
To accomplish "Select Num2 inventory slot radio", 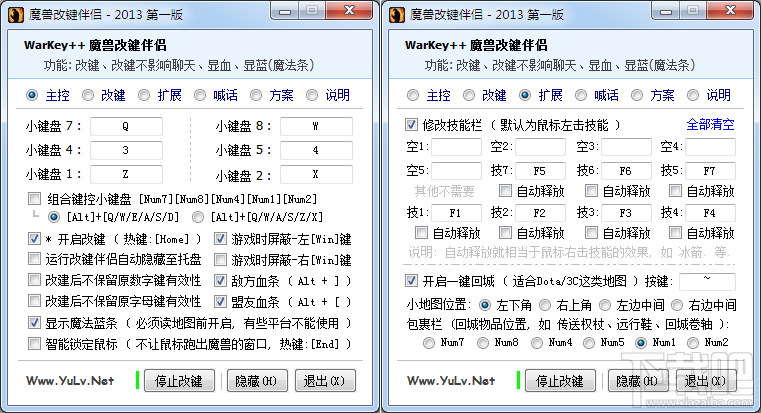I will tap(693, 343).
